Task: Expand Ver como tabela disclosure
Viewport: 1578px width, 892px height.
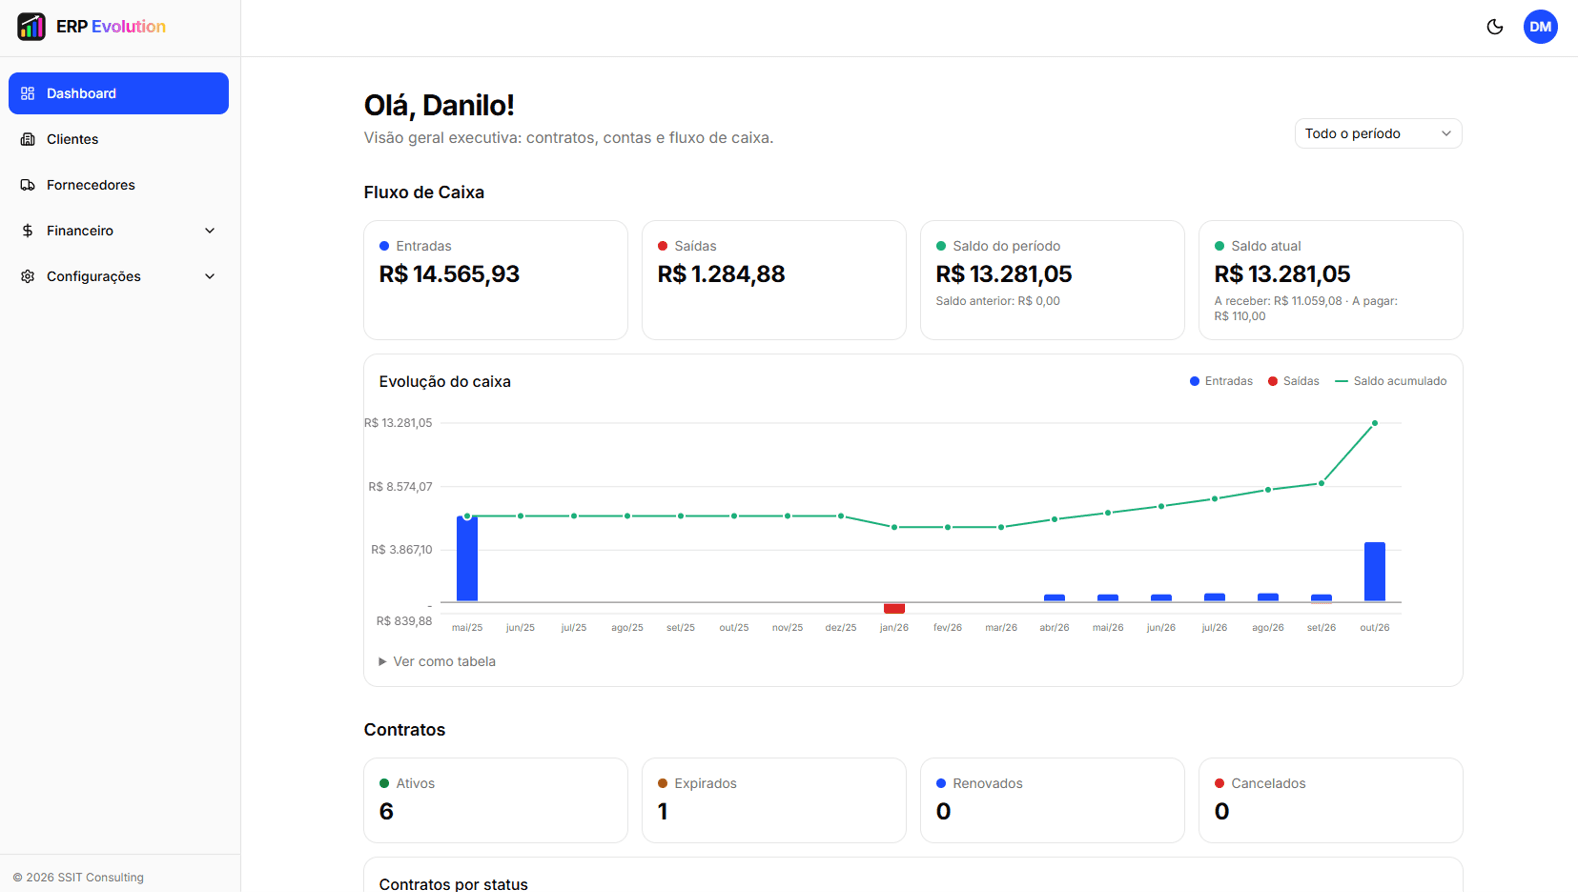Action: [437, 661]
